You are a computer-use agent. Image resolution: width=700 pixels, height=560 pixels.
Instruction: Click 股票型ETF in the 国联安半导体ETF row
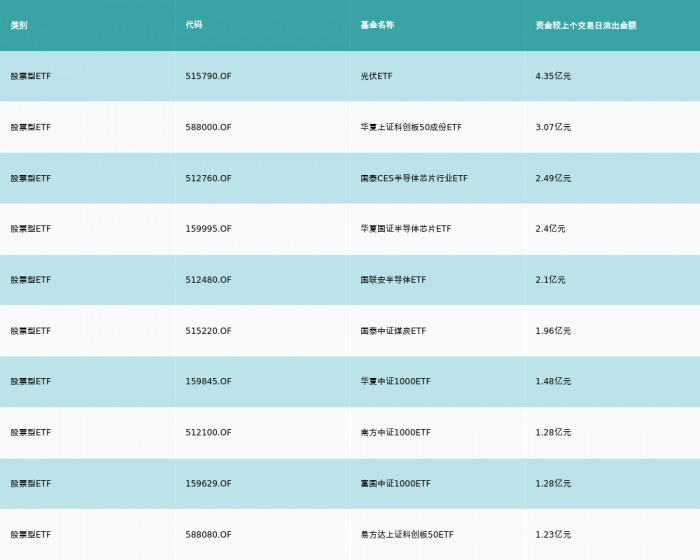tap(31, 280)
